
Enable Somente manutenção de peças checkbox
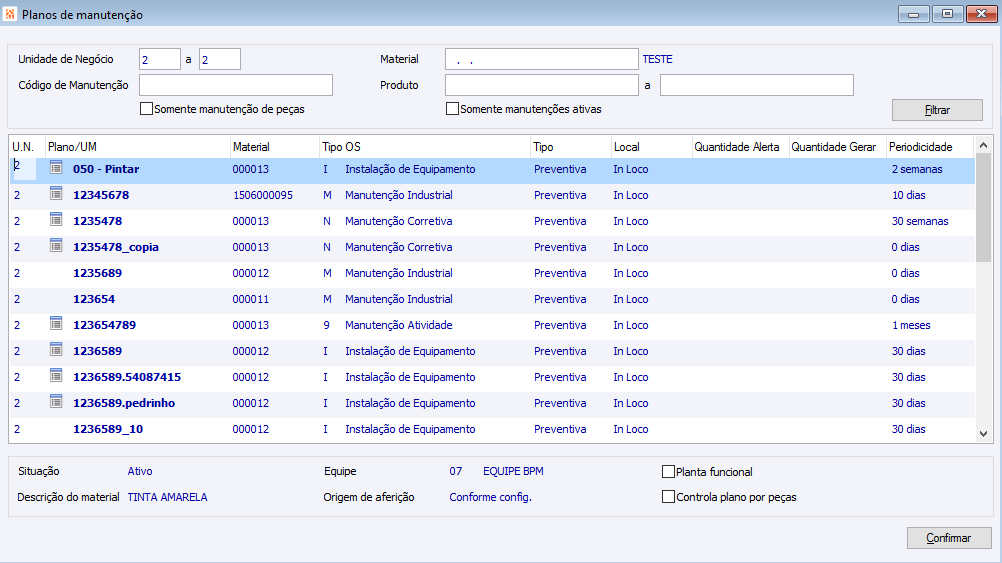pyautogui.click(x=146, y=109)
